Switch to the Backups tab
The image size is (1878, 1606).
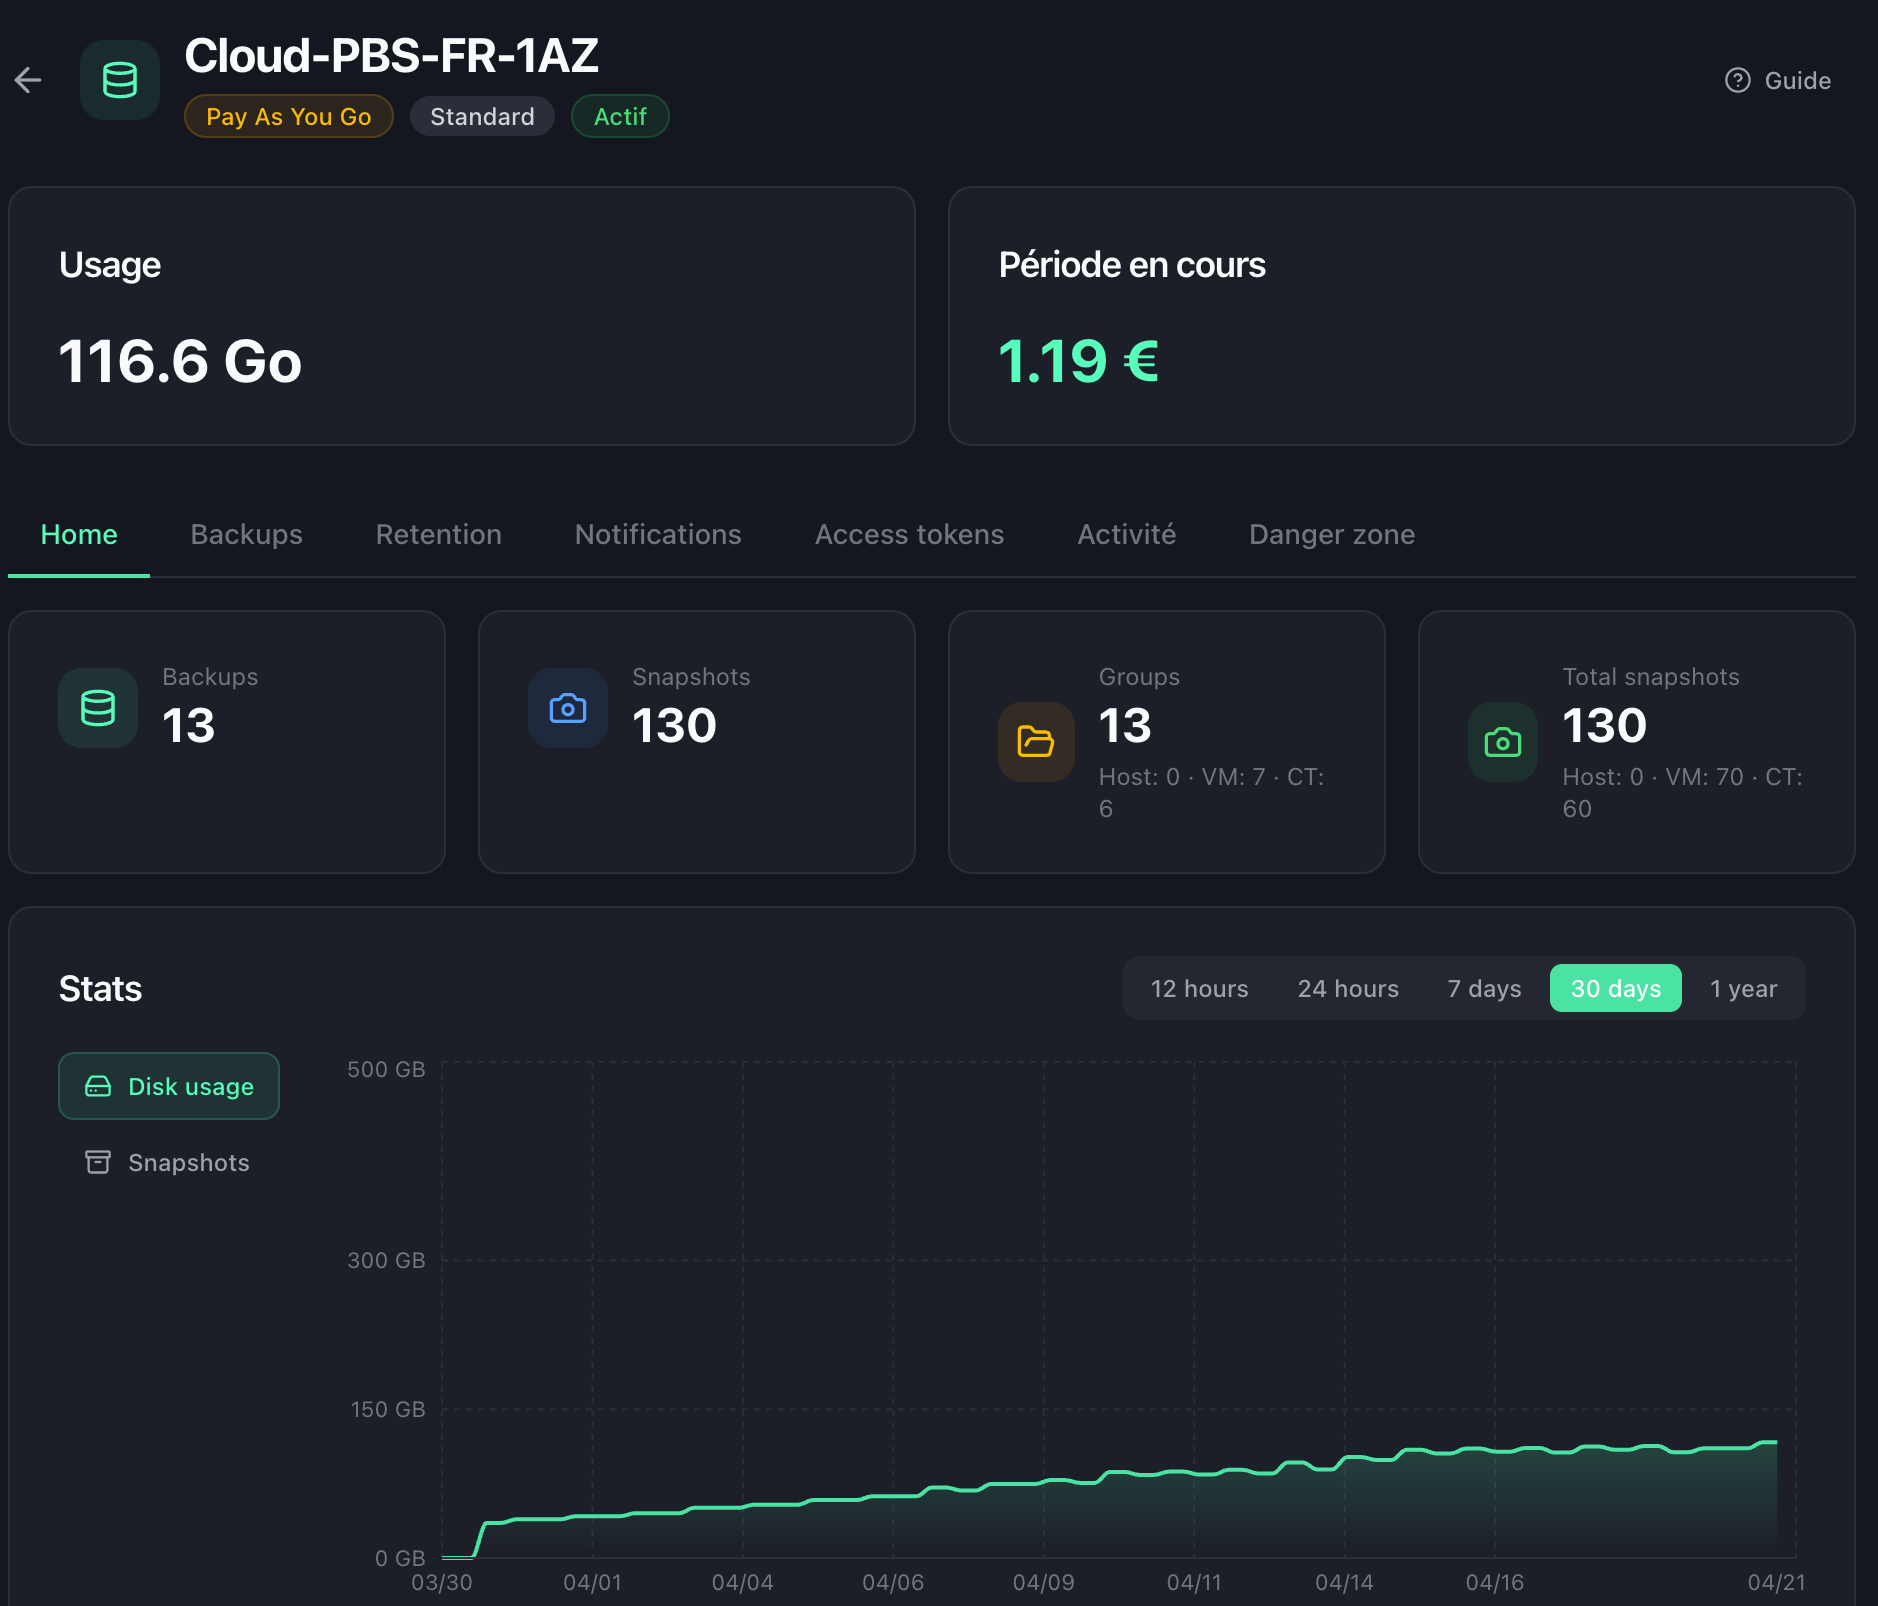pyautogui.click(x=246, y=534)
